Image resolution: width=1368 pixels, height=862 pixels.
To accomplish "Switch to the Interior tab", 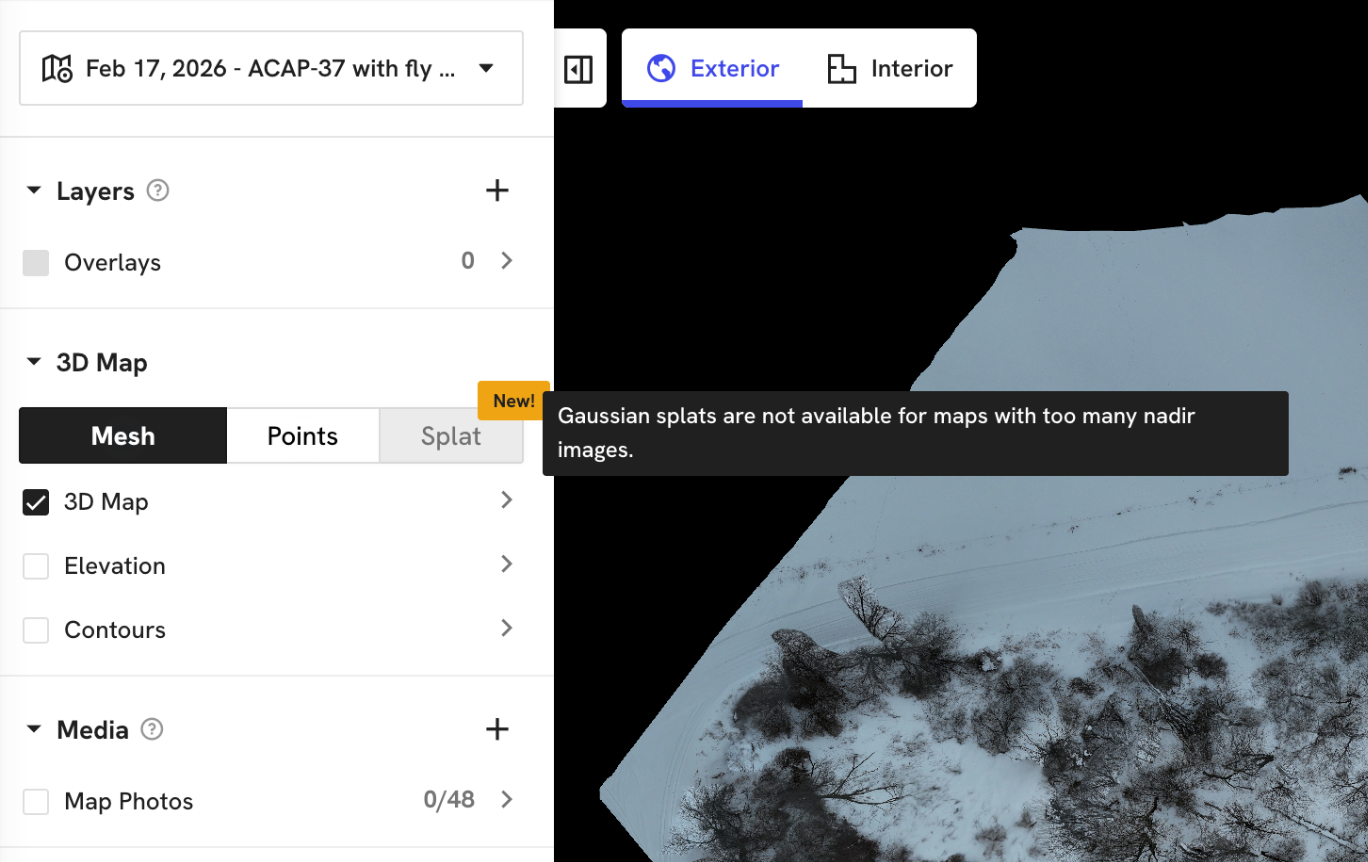I will point(890,69).
